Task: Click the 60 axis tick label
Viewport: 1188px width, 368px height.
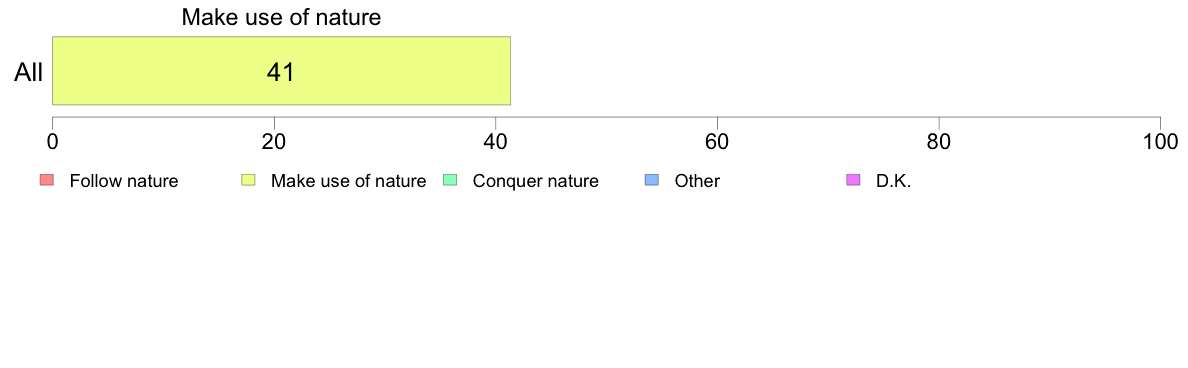Action: point(717,141)
